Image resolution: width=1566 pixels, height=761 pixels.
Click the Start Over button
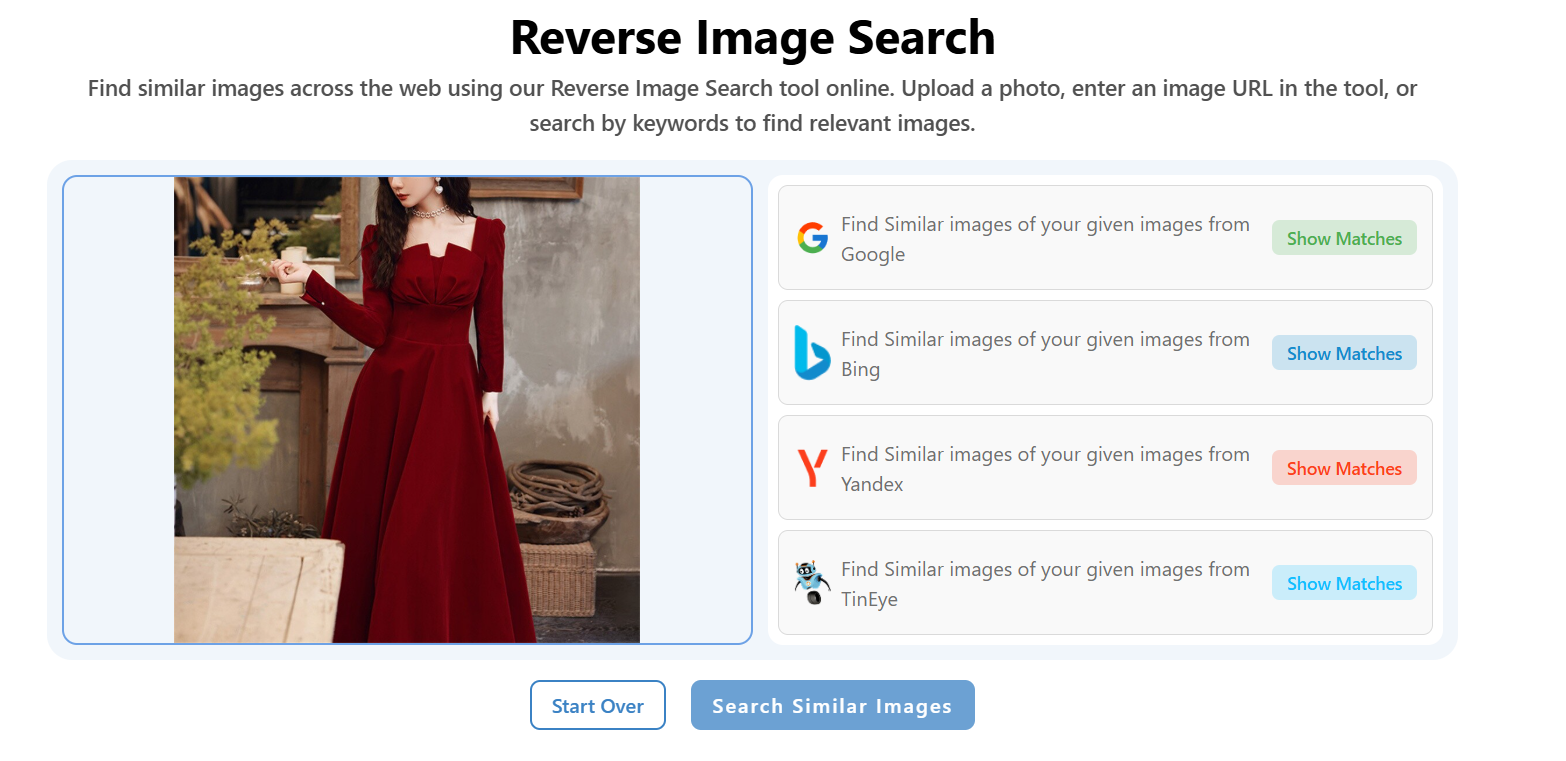click(x=598, y=705)
